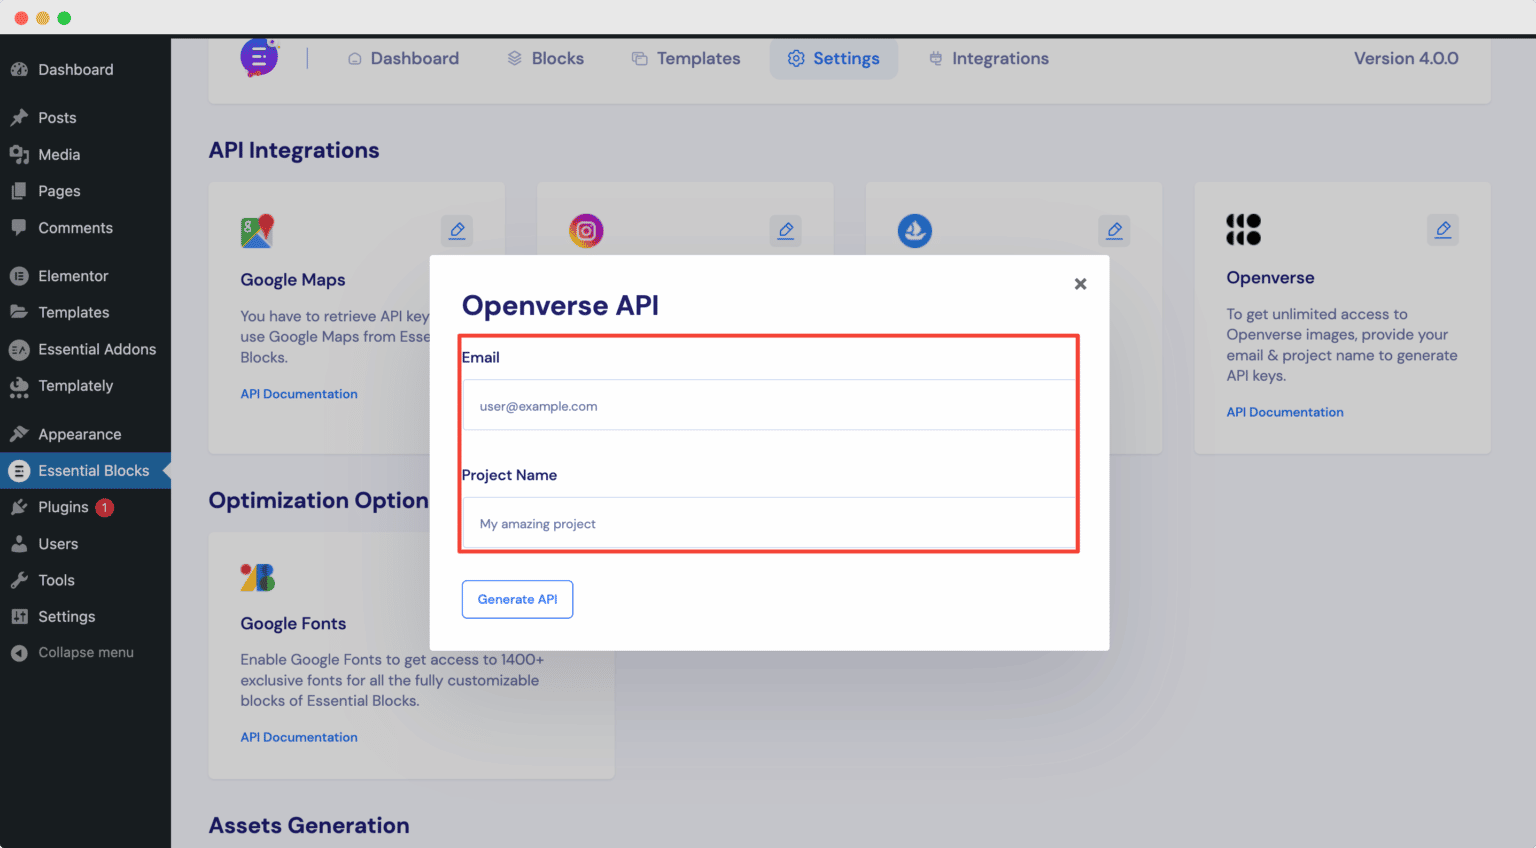Open the Instagram edit pencil icon

coord(786,230)
